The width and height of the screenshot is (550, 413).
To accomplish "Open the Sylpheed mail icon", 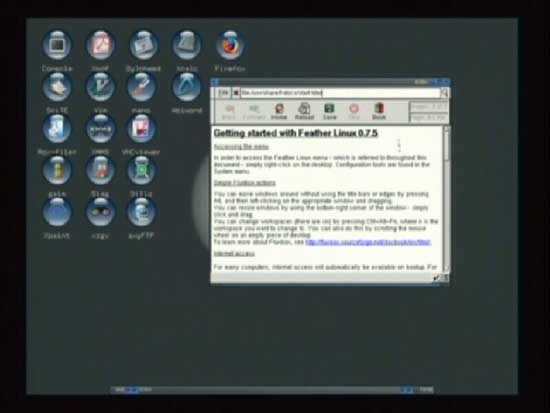I will tap(143, 46).
